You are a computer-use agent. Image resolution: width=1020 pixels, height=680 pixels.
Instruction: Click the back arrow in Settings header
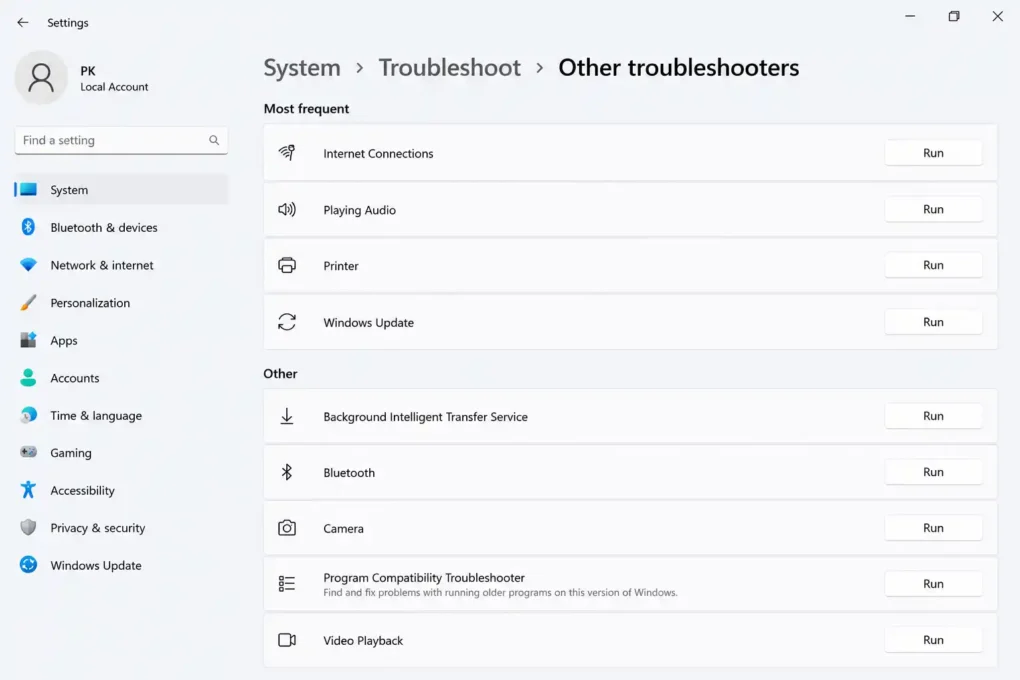[x=23, y=23]
